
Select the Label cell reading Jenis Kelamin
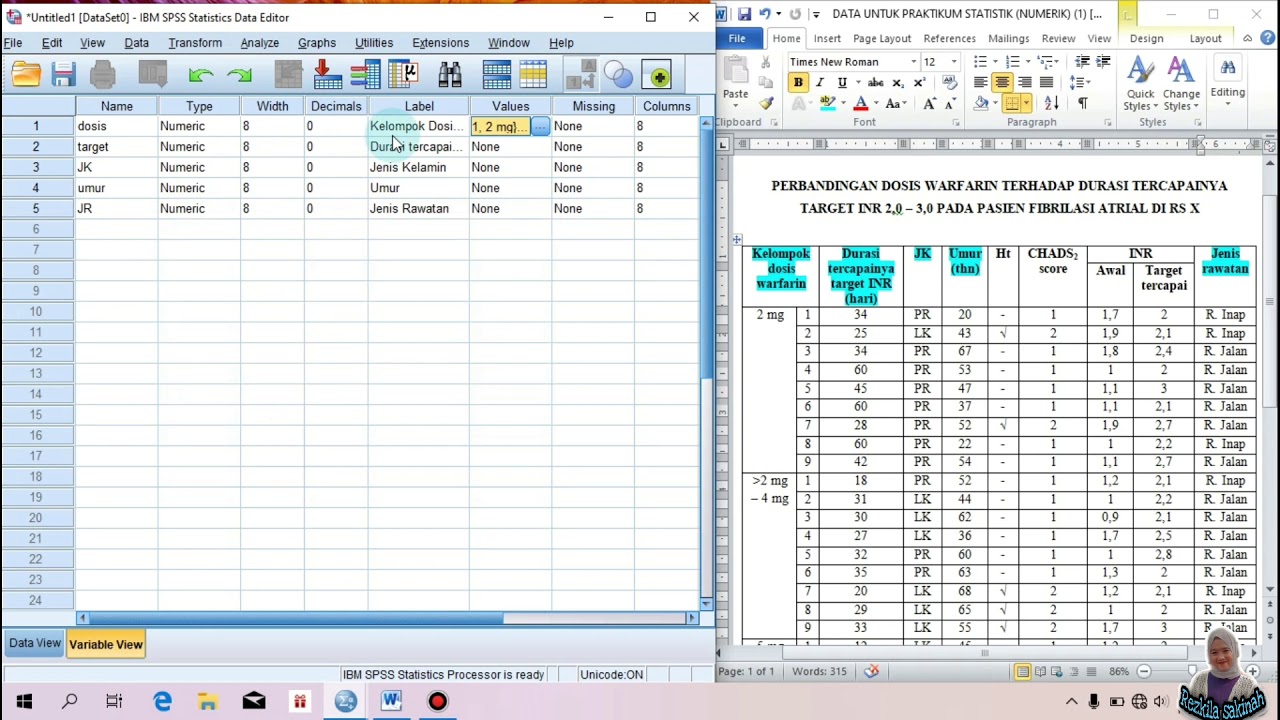click(x=418, y=167)
